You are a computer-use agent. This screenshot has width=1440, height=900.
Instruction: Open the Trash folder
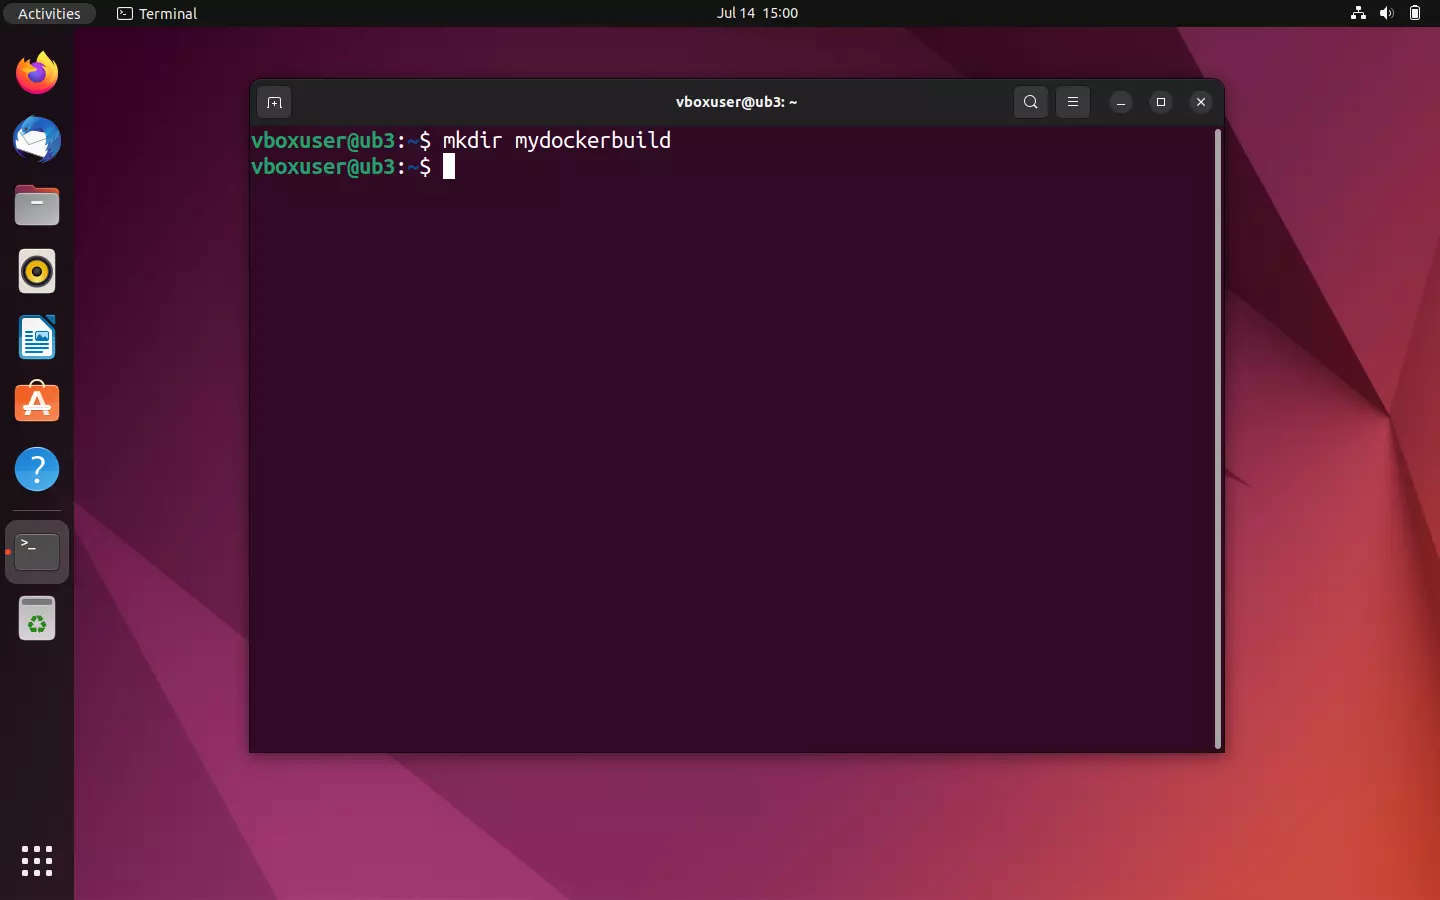click(36, 618)
